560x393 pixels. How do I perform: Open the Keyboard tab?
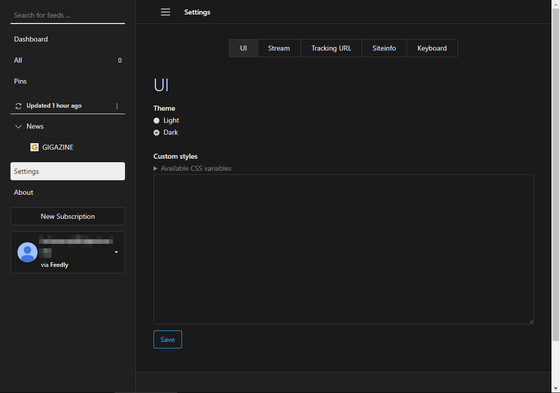[x=432, y=48]
